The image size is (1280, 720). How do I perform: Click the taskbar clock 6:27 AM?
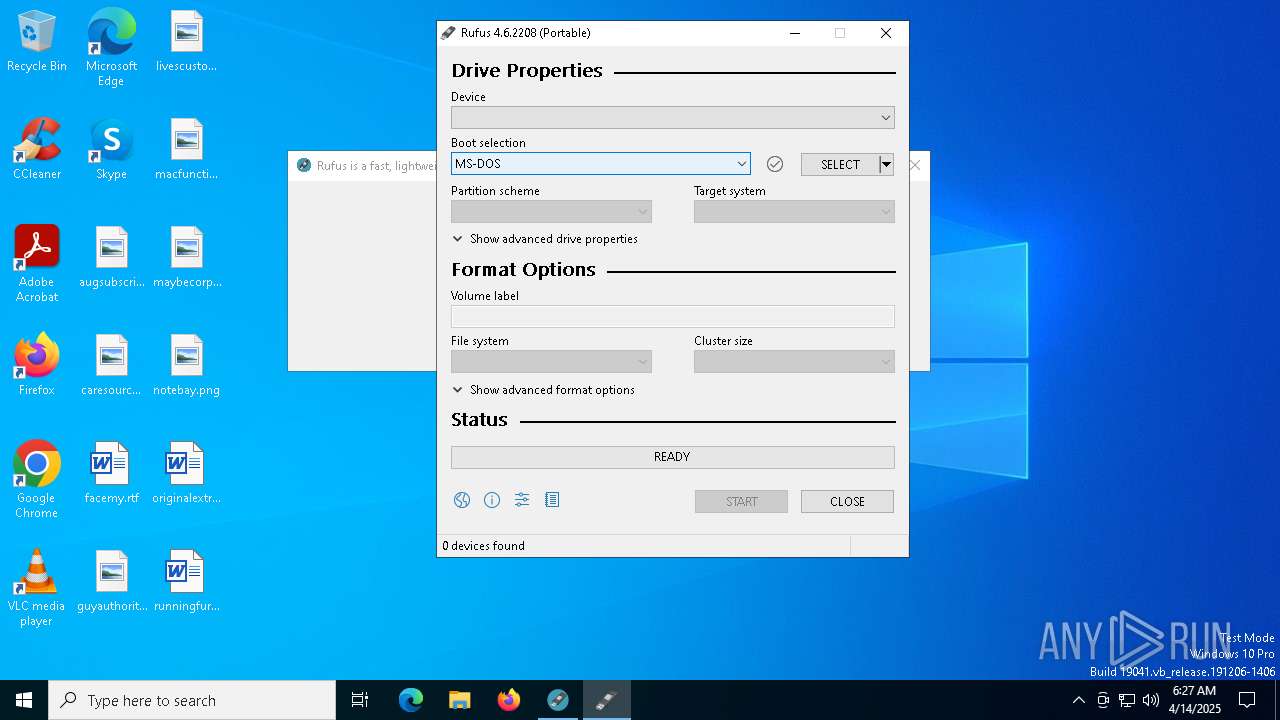click(x=1194, y=691)
